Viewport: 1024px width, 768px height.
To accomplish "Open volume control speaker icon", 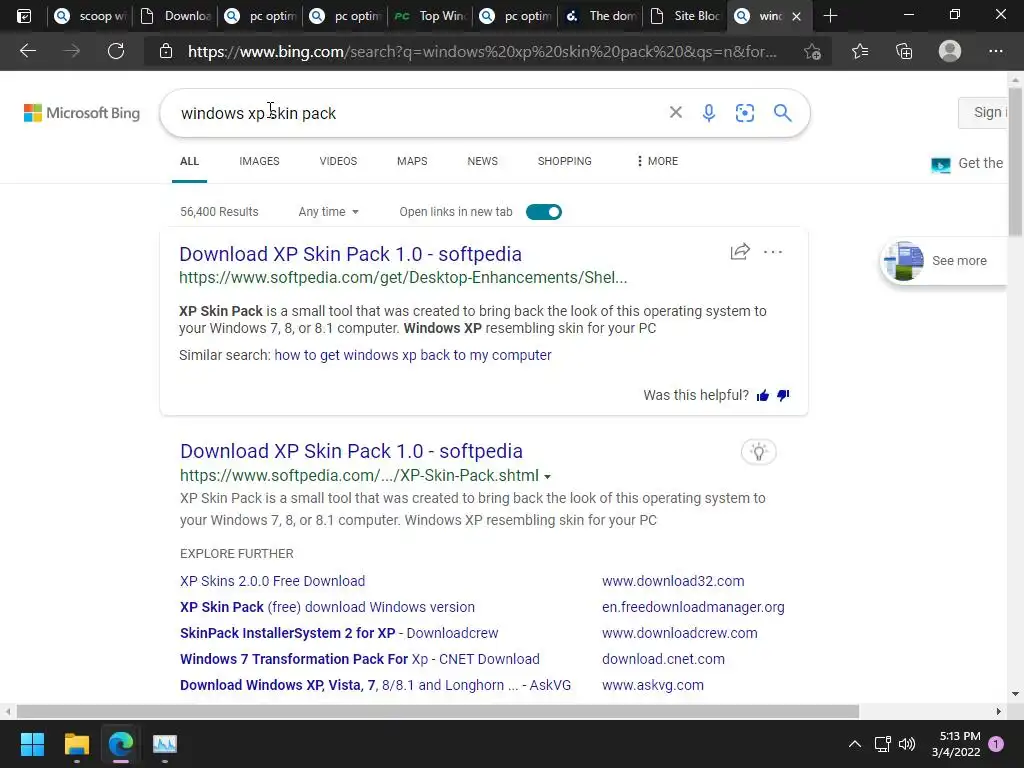I will point(906,744).
